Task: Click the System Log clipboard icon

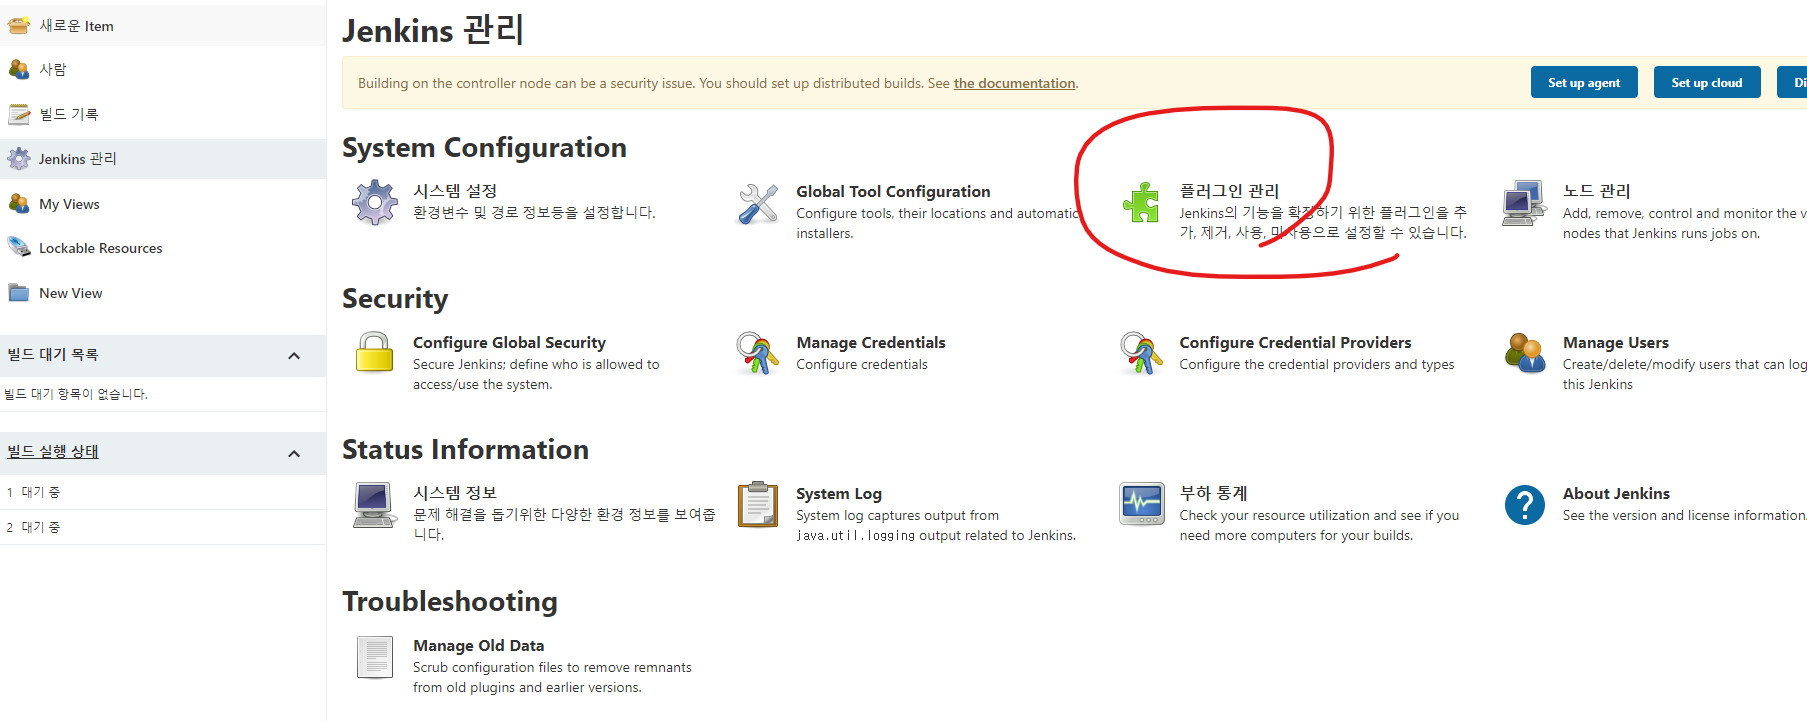Action: tap(758, 505)
